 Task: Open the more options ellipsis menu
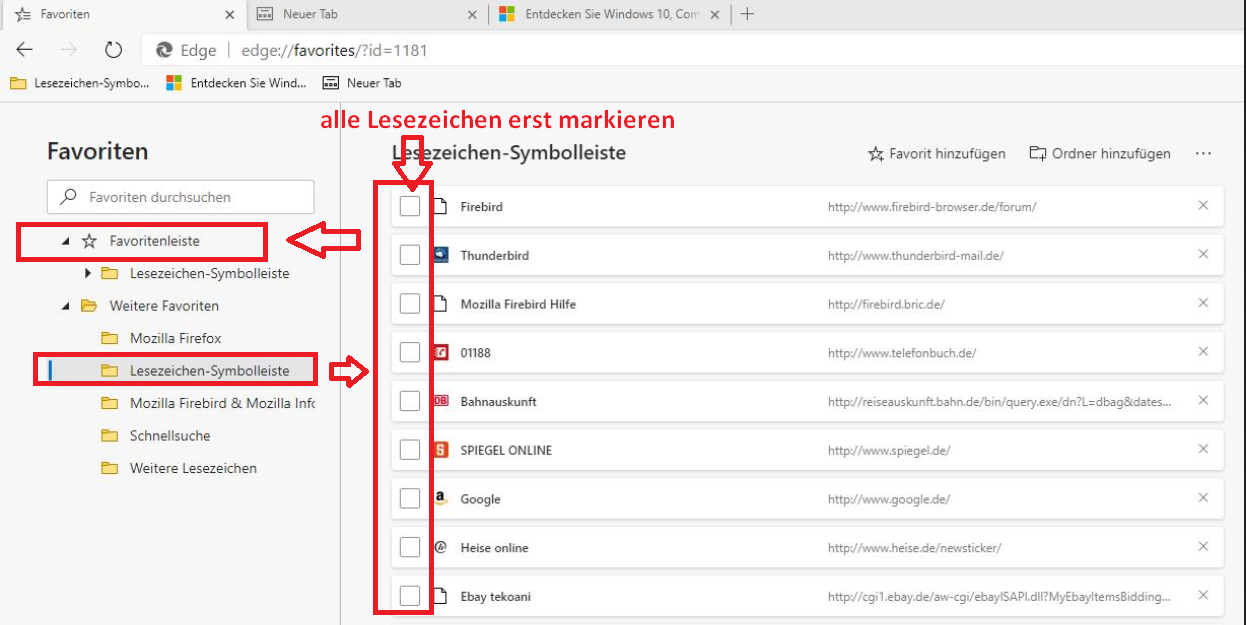tap(1203, 154)
